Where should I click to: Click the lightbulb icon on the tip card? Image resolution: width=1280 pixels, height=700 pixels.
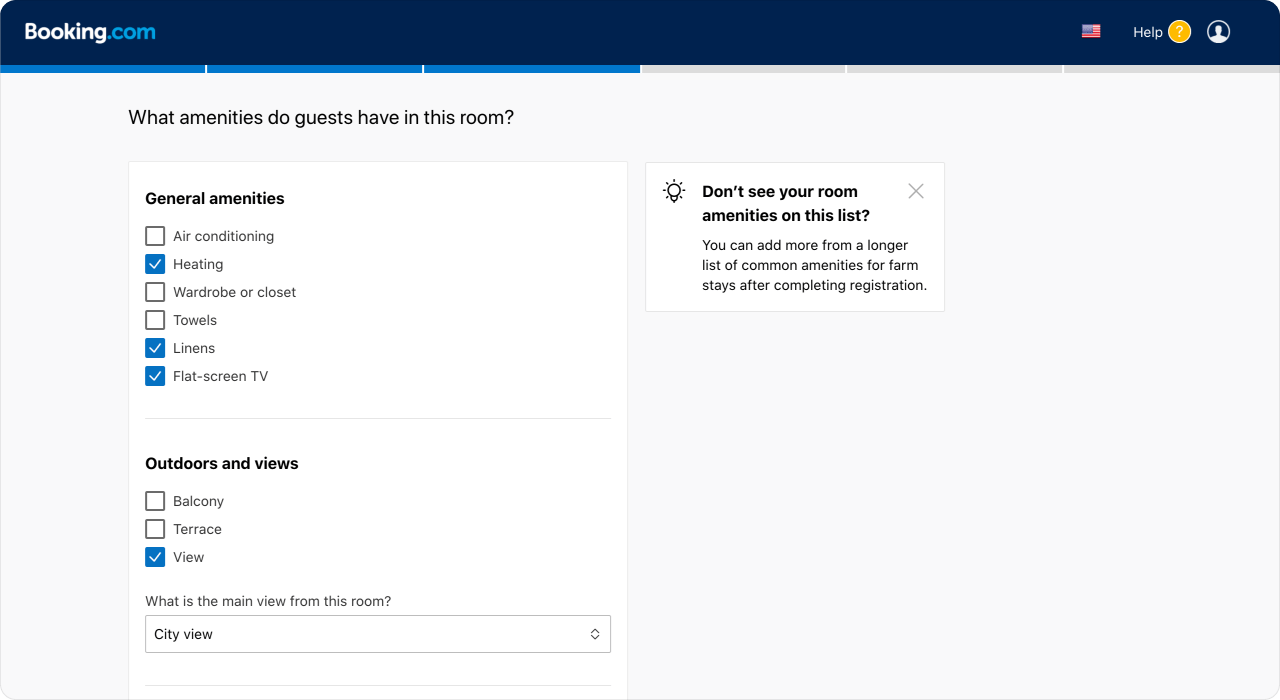pyautogui.click(x=674, y=190)
